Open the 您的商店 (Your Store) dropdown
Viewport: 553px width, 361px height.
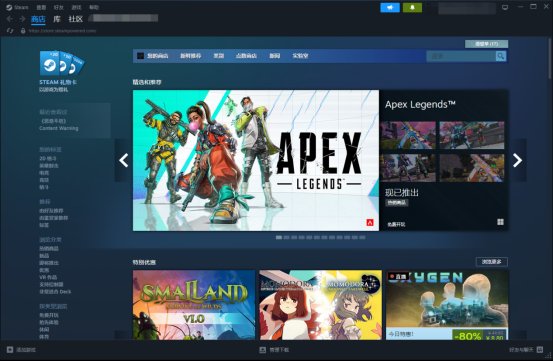coord(157,56)
